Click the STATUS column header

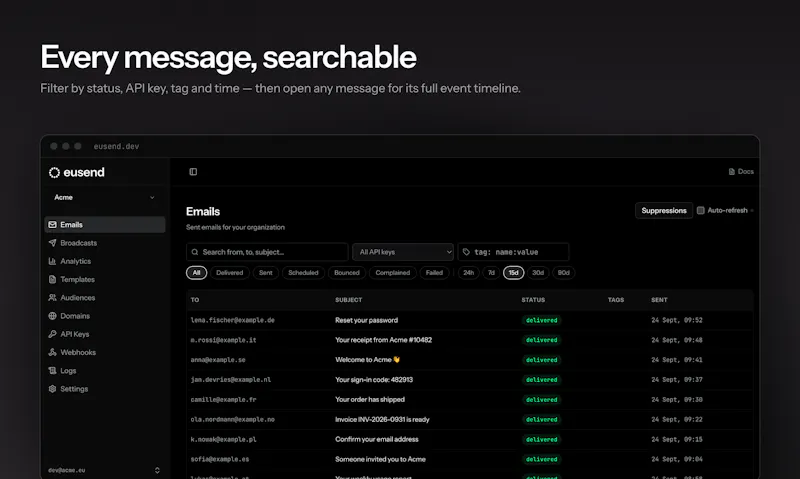click(533, 300)
